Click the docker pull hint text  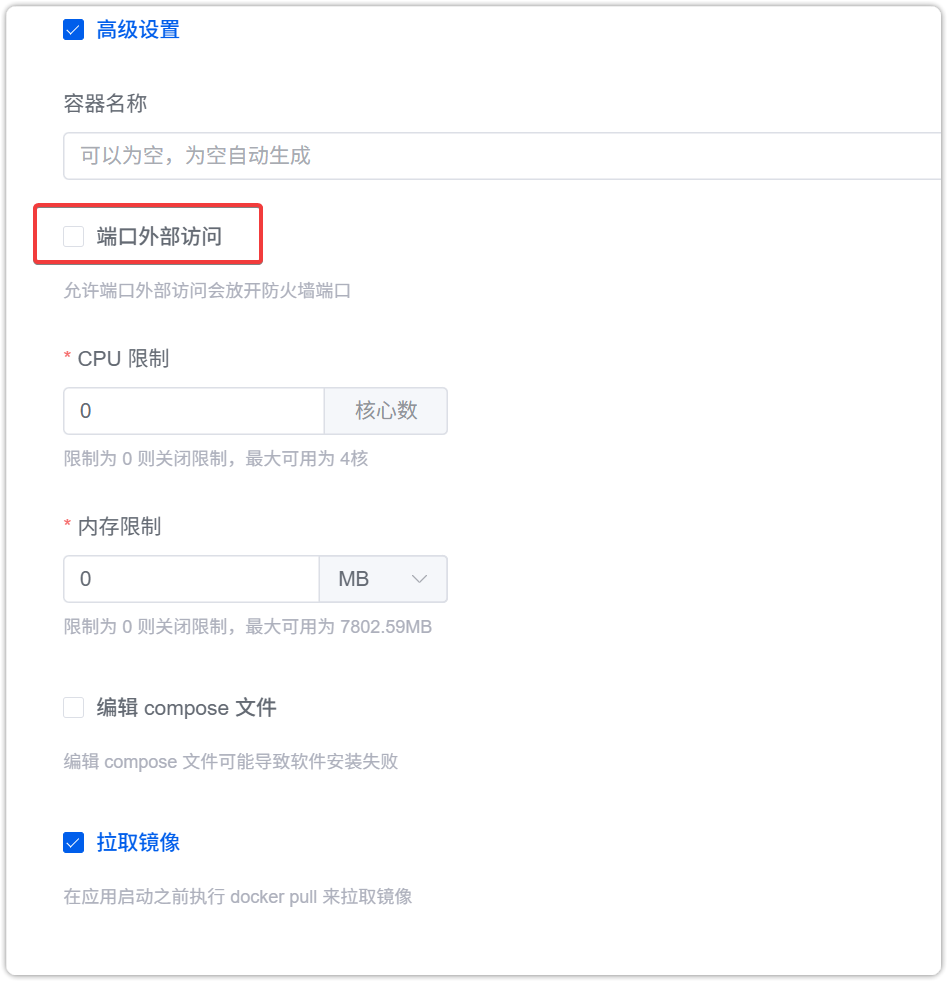tap(238, 896)
